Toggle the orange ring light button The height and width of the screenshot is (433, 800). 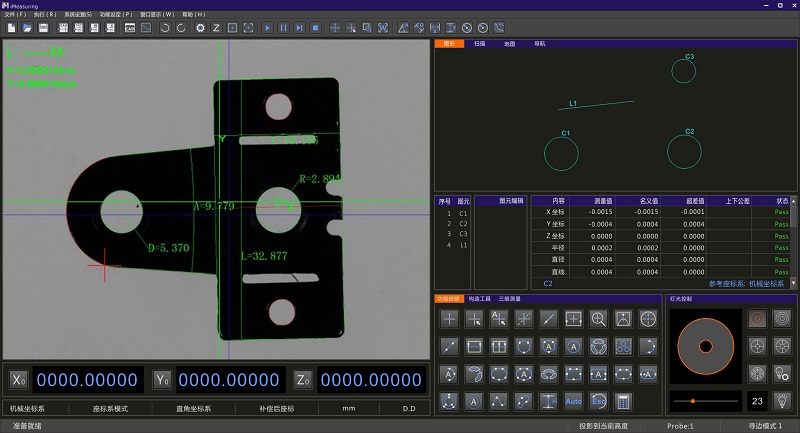click(x=757, y=319)
